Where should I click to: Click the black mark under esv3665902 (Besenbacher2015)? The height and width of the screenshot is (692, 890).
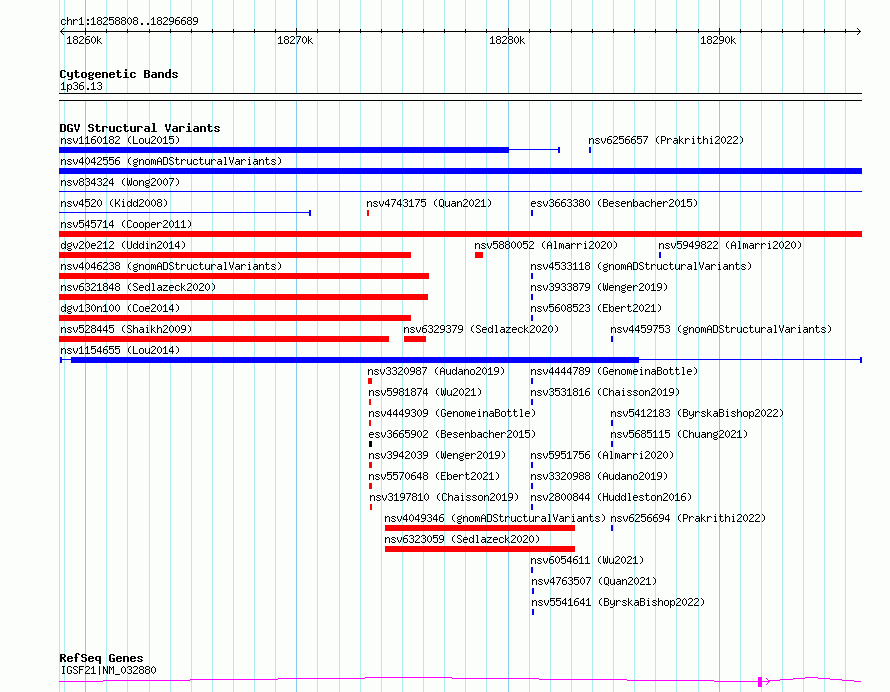tap(371, 444)
